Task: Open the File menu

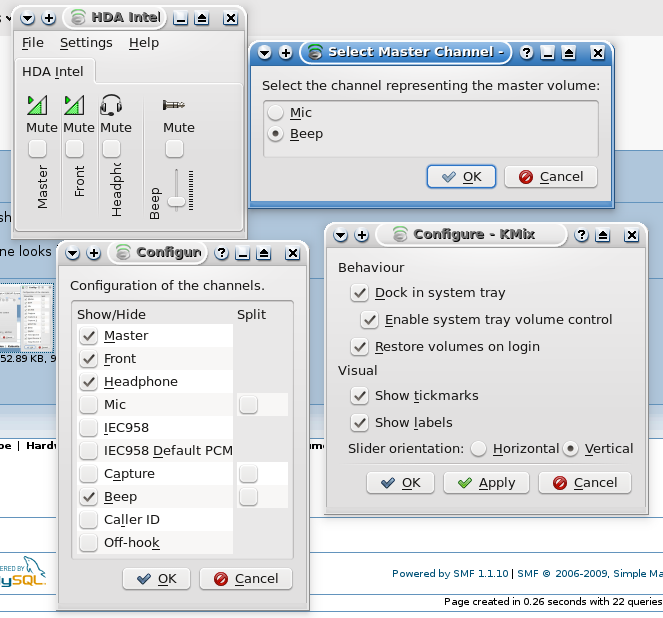Action: pos(33,43)
